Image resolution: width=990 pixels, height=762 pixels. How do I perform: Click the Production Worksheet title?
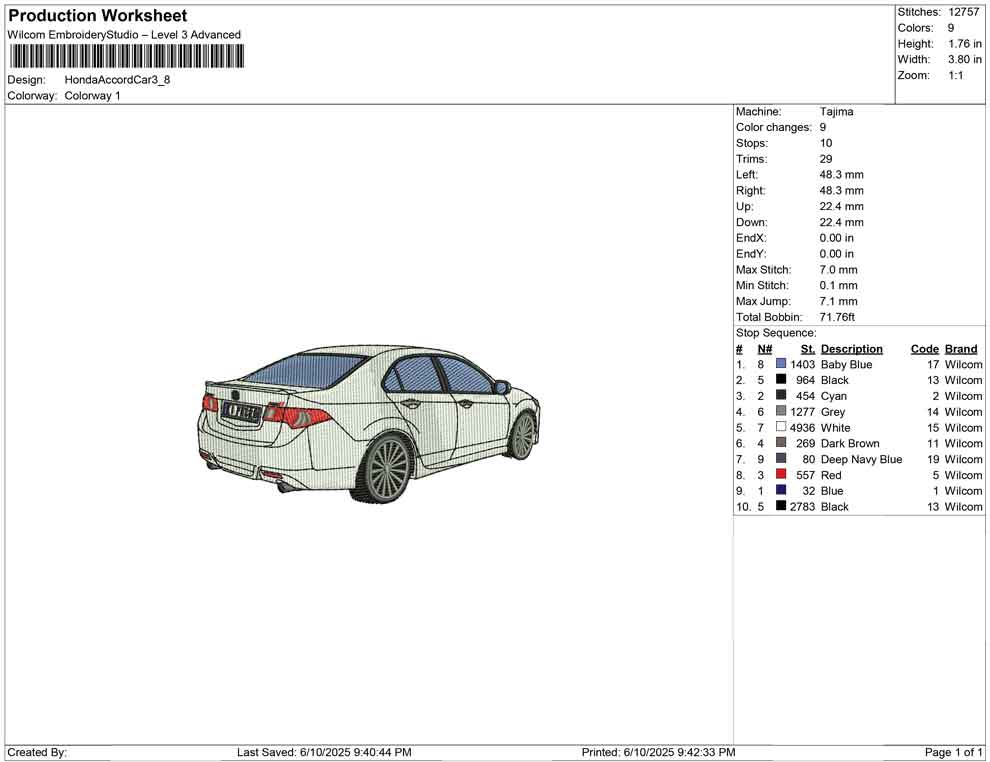point(97,16)
